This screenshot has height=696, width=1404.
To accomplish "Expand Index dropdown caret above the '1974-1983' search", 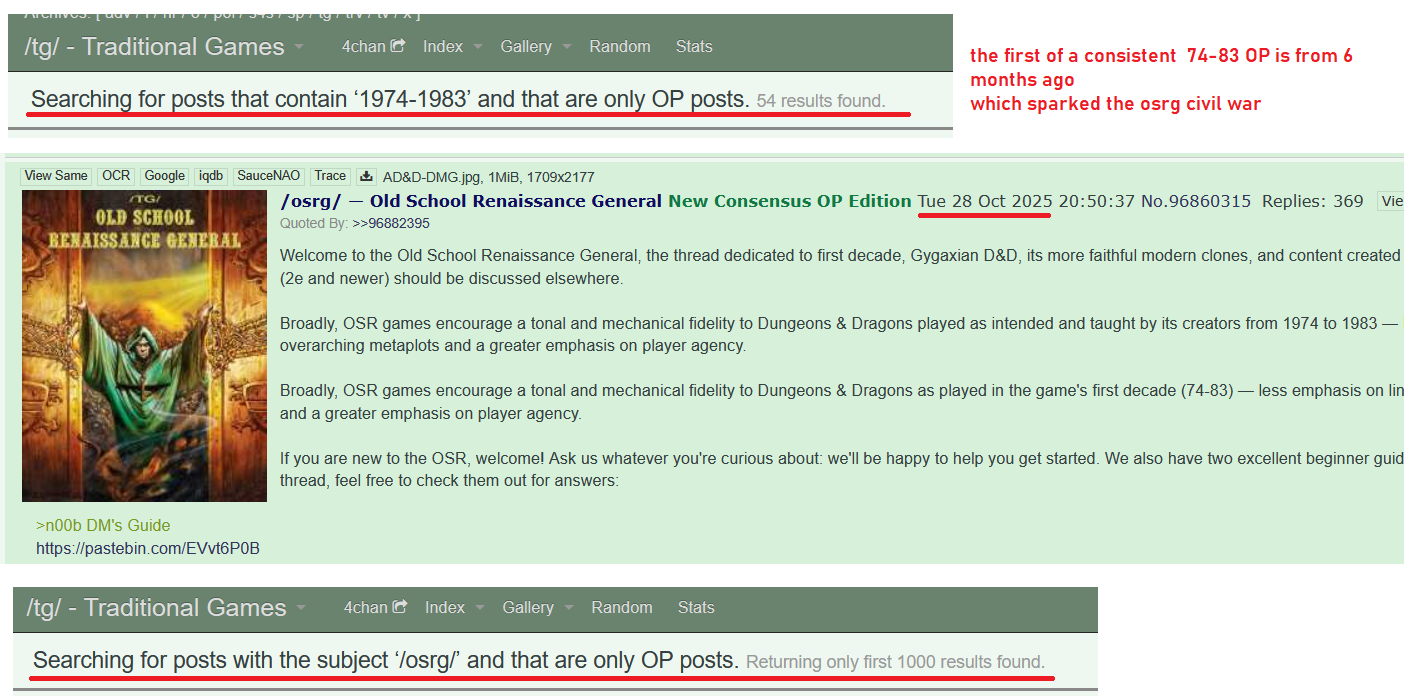I will tap(478, 47).
